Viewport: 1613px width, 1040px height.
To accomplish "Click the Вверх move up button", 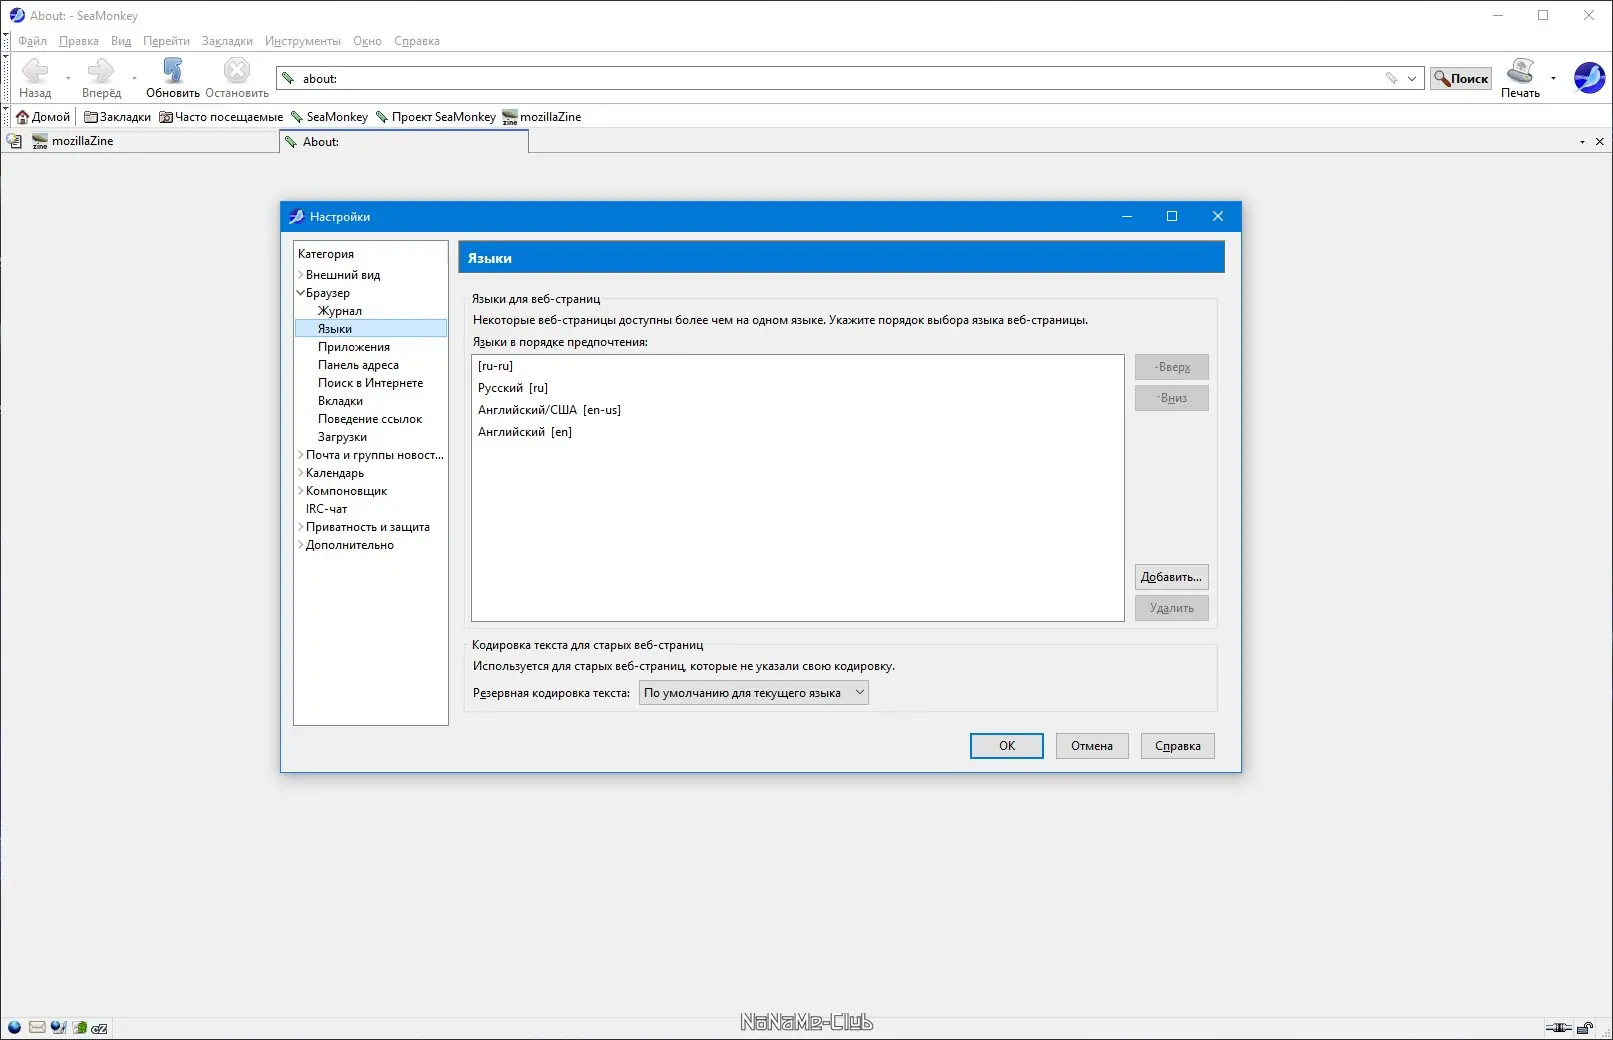I will [x=1172, y=367].
